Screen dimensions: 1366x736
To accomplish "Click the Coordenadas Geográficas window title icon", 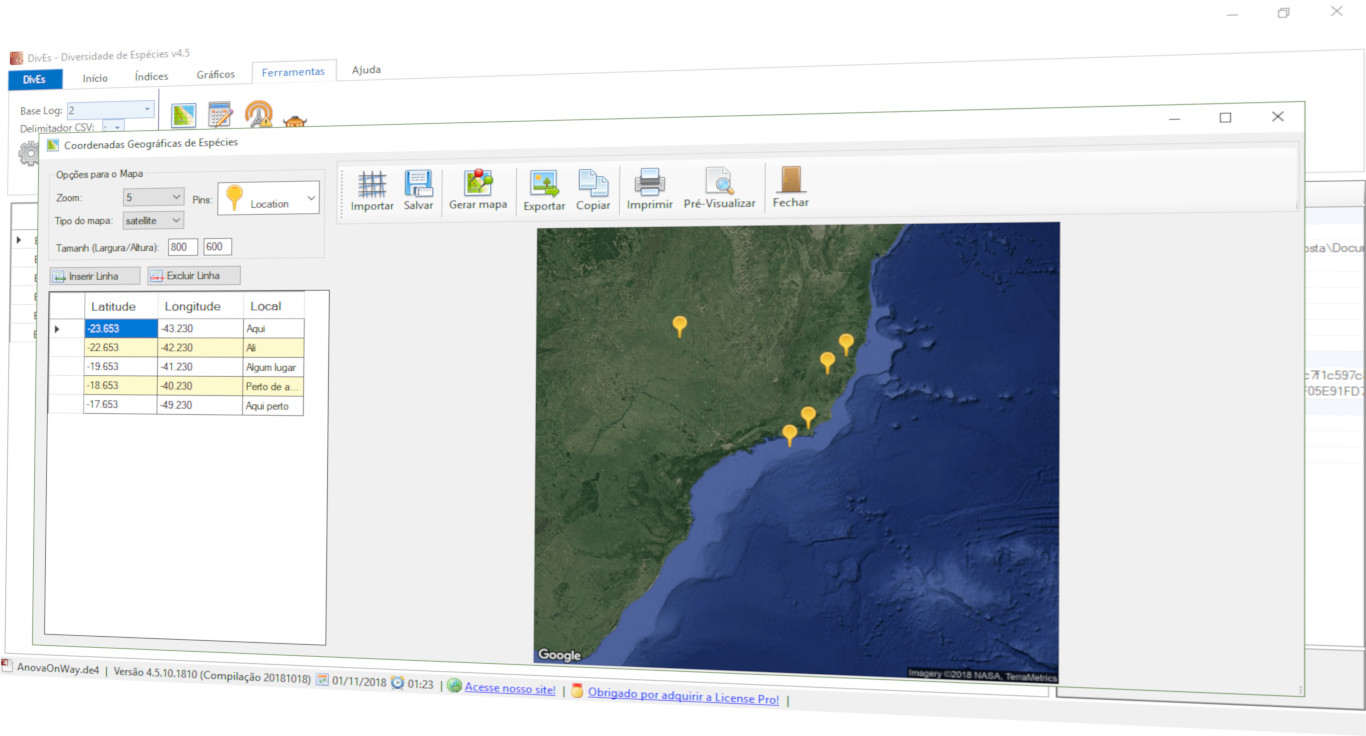I will [x=53, y=145].
